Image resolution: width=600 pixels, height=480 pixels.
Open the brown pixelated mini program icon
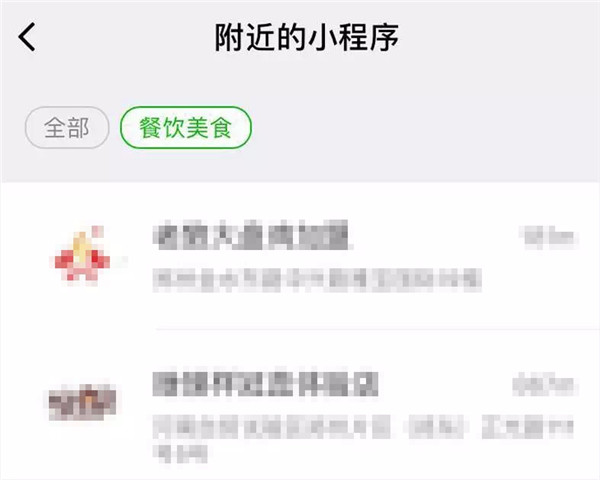coord(82,402)
